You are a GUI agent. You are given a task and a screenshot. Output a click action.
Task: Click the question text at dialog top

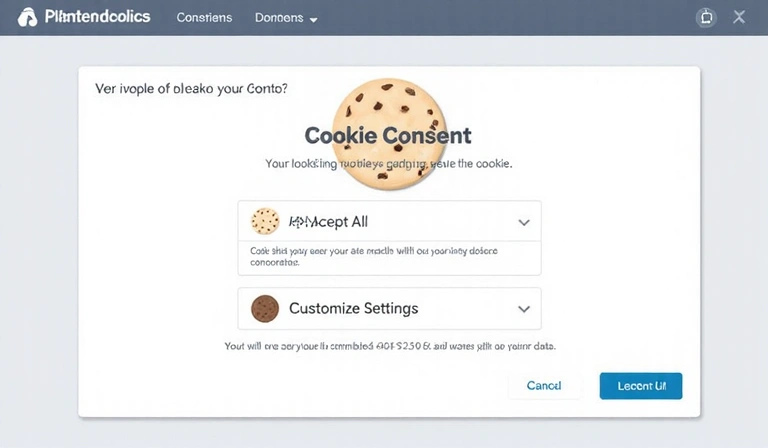pos(191,88)
